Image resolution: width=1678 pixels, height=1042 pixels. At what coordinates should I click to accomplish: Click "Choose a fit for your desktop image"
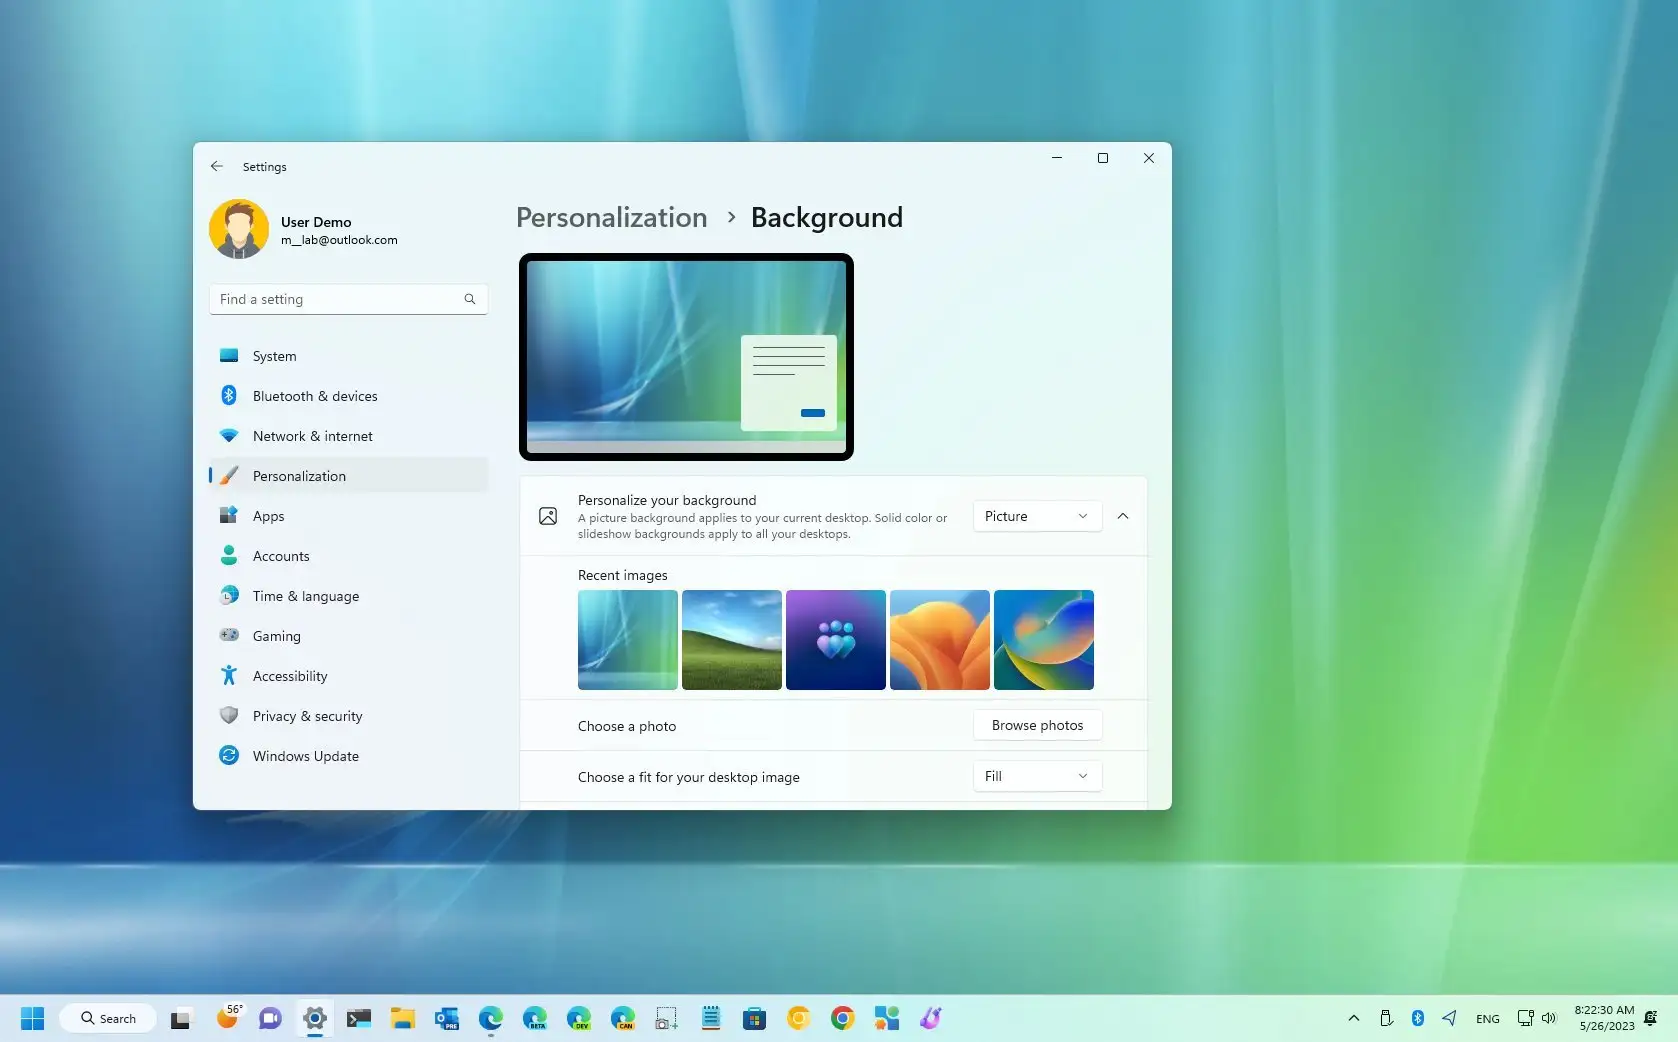click(x=689, y=777)
